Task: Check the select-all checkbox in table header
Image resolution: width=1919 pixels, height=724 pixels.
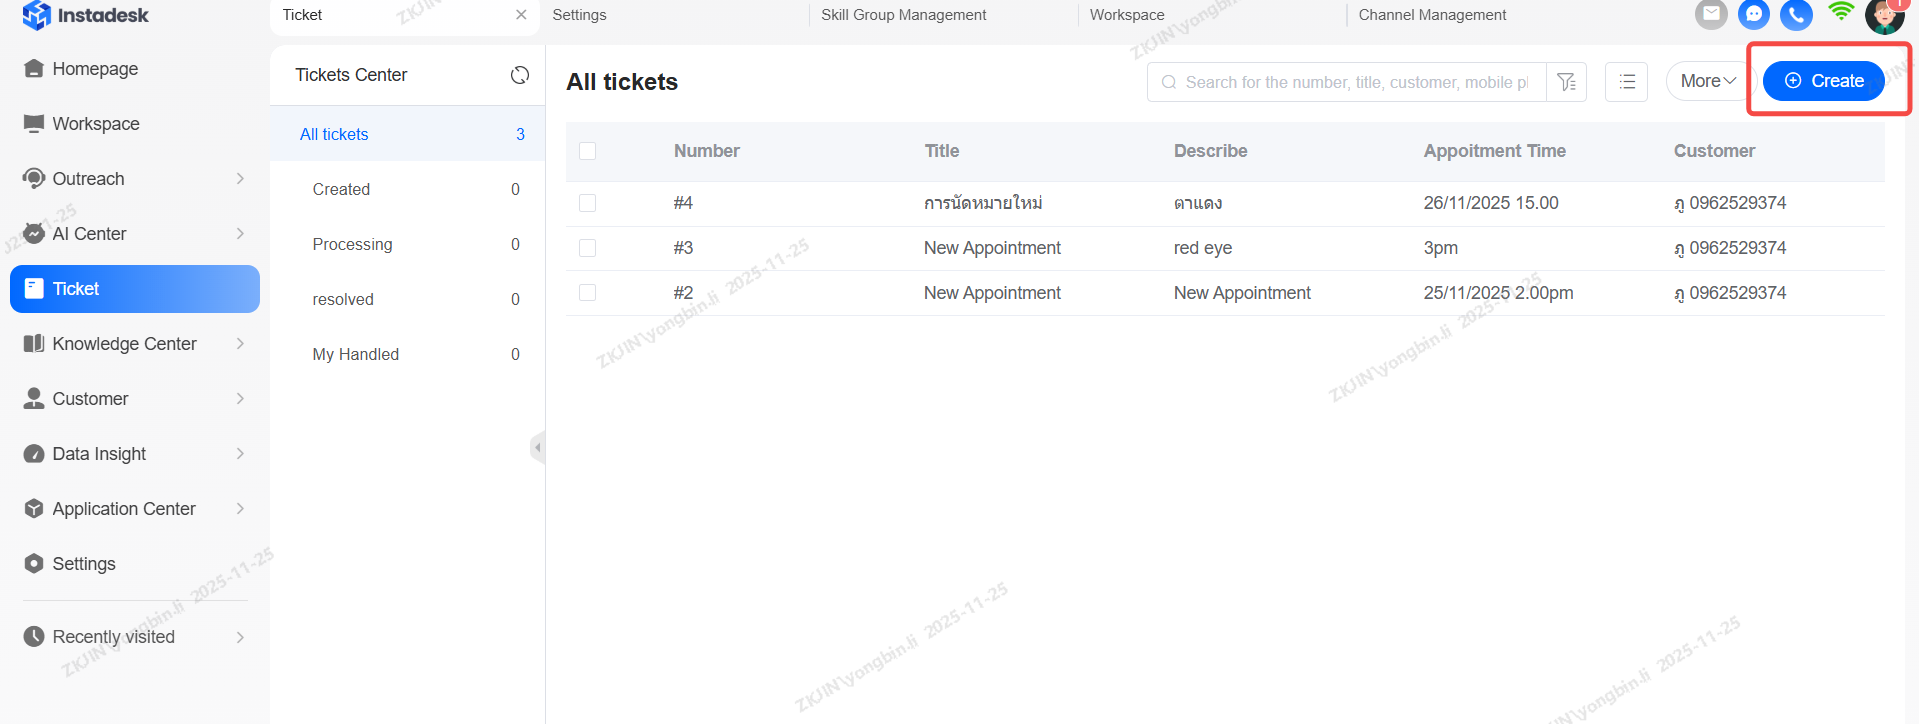Action: (x=587, y=151)
